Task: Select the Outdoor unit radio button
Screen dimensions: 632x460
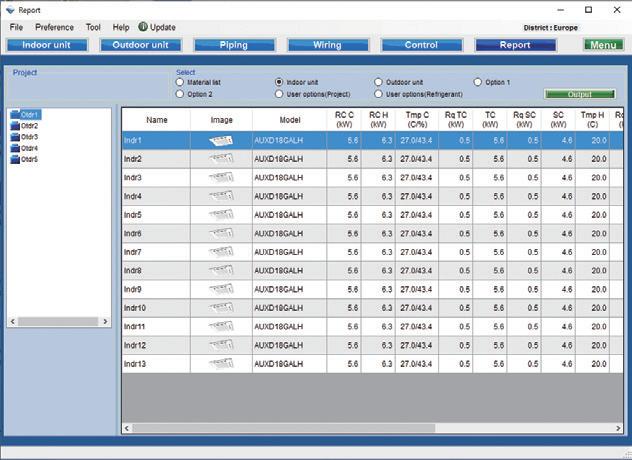Action: click(x=378, y=82)
